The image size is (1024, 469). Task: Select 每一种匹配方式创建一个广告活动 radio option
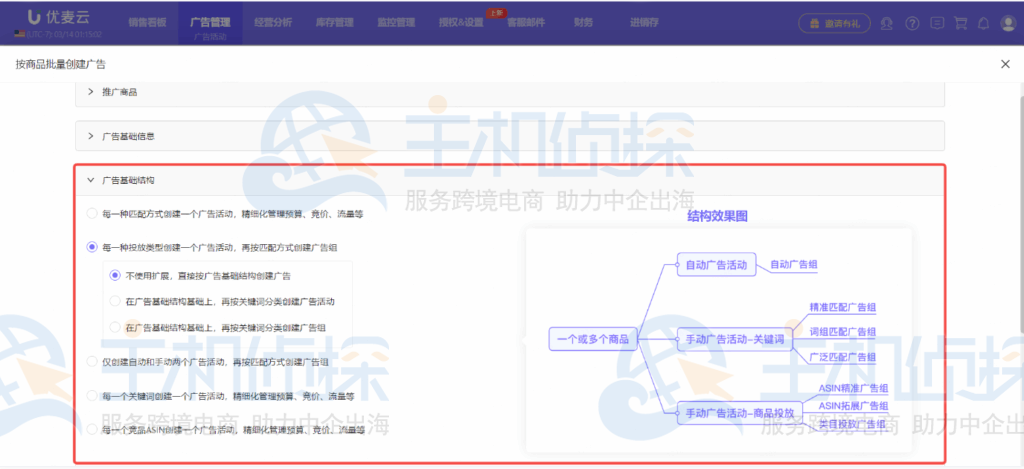point(92,214)
